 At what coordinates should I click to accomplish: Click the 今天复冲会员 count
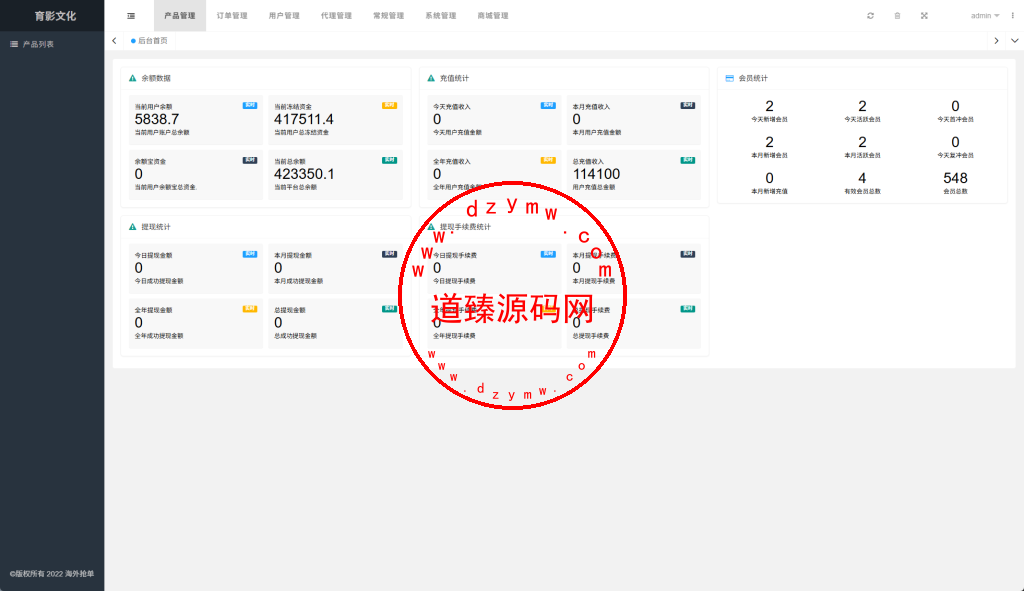coord(955,142)
